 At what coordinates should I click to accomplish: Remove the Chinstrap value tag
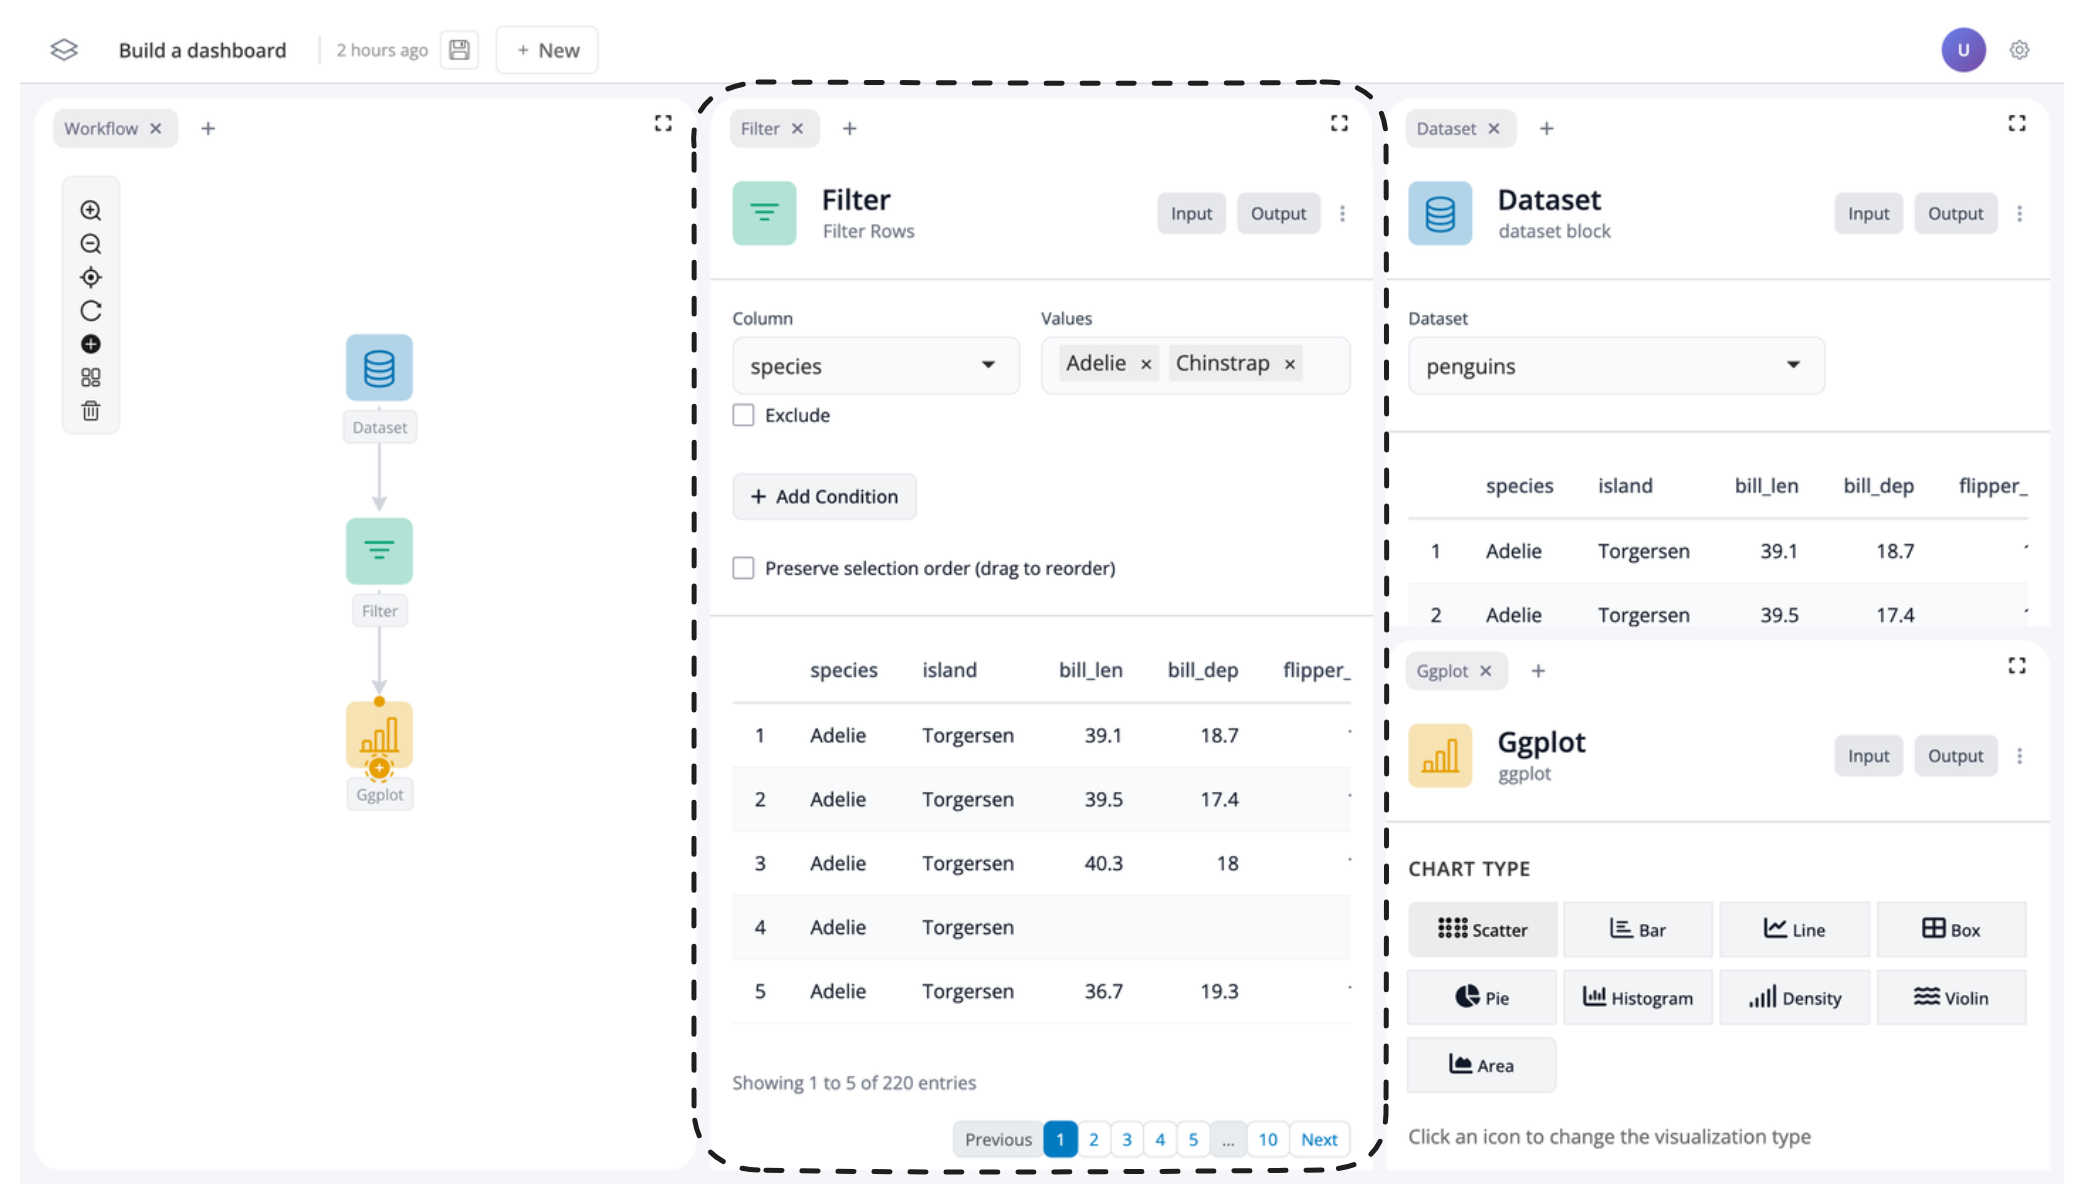pyautogui.click(x=1290, y=364)
